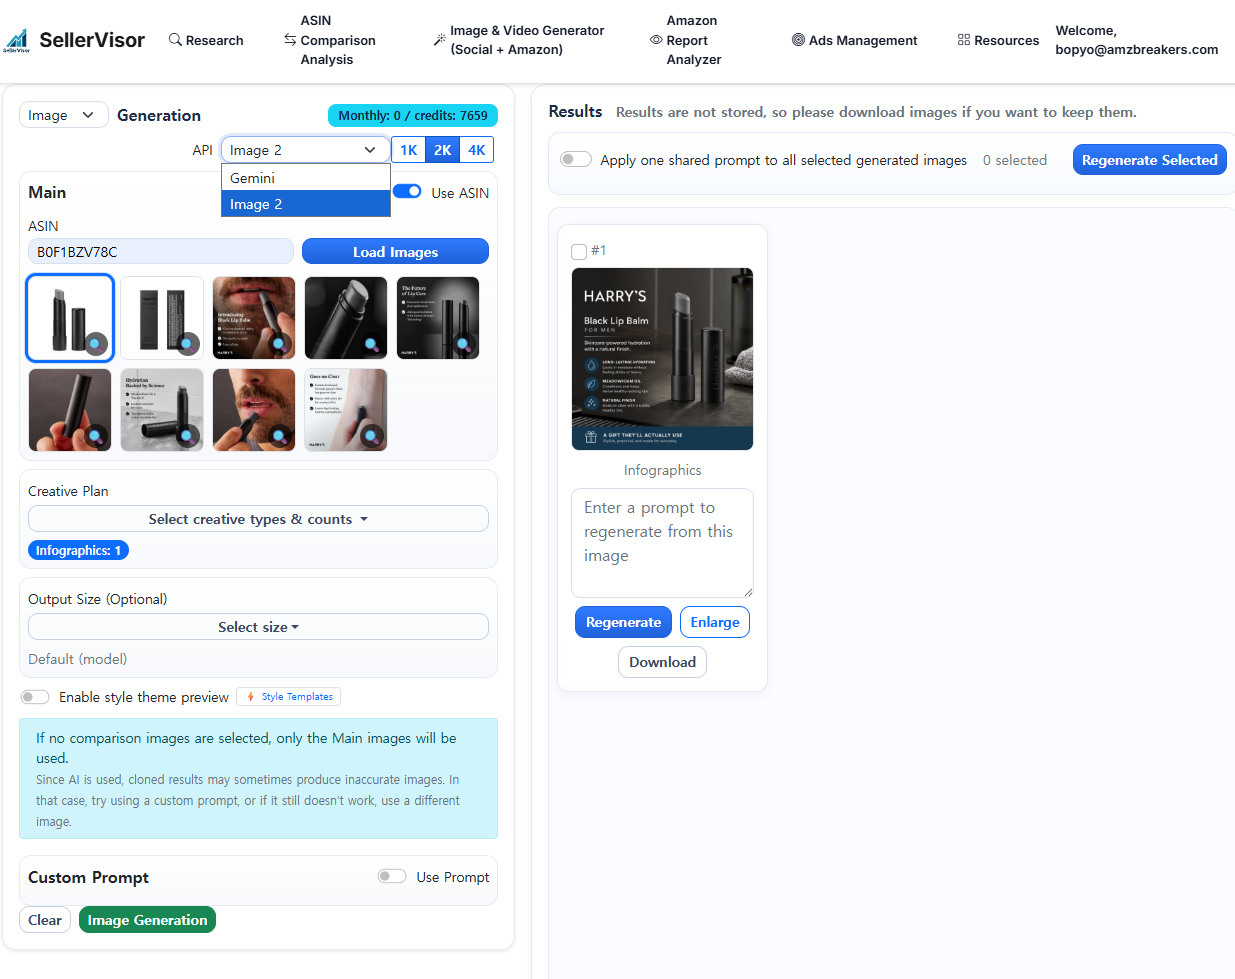Choose Gemini from the API dropdown list
Image resolution: width=1235 pixels, height=979 pixels.
[252, 178]
